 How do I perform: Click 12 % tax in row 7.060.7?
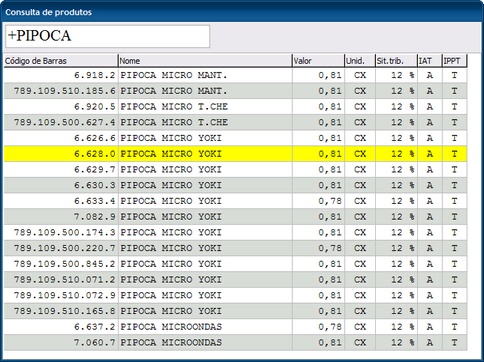click(x=403, y=342)
